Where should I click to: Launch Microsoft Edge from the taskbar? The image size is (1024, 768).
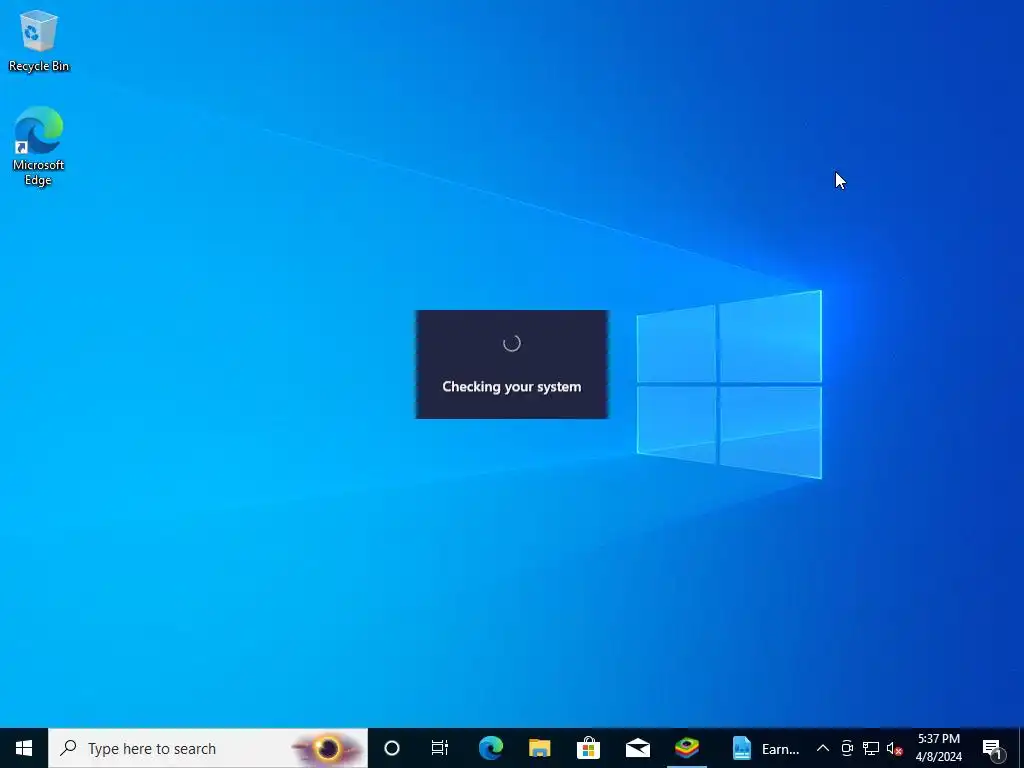(x=490, y=748)
